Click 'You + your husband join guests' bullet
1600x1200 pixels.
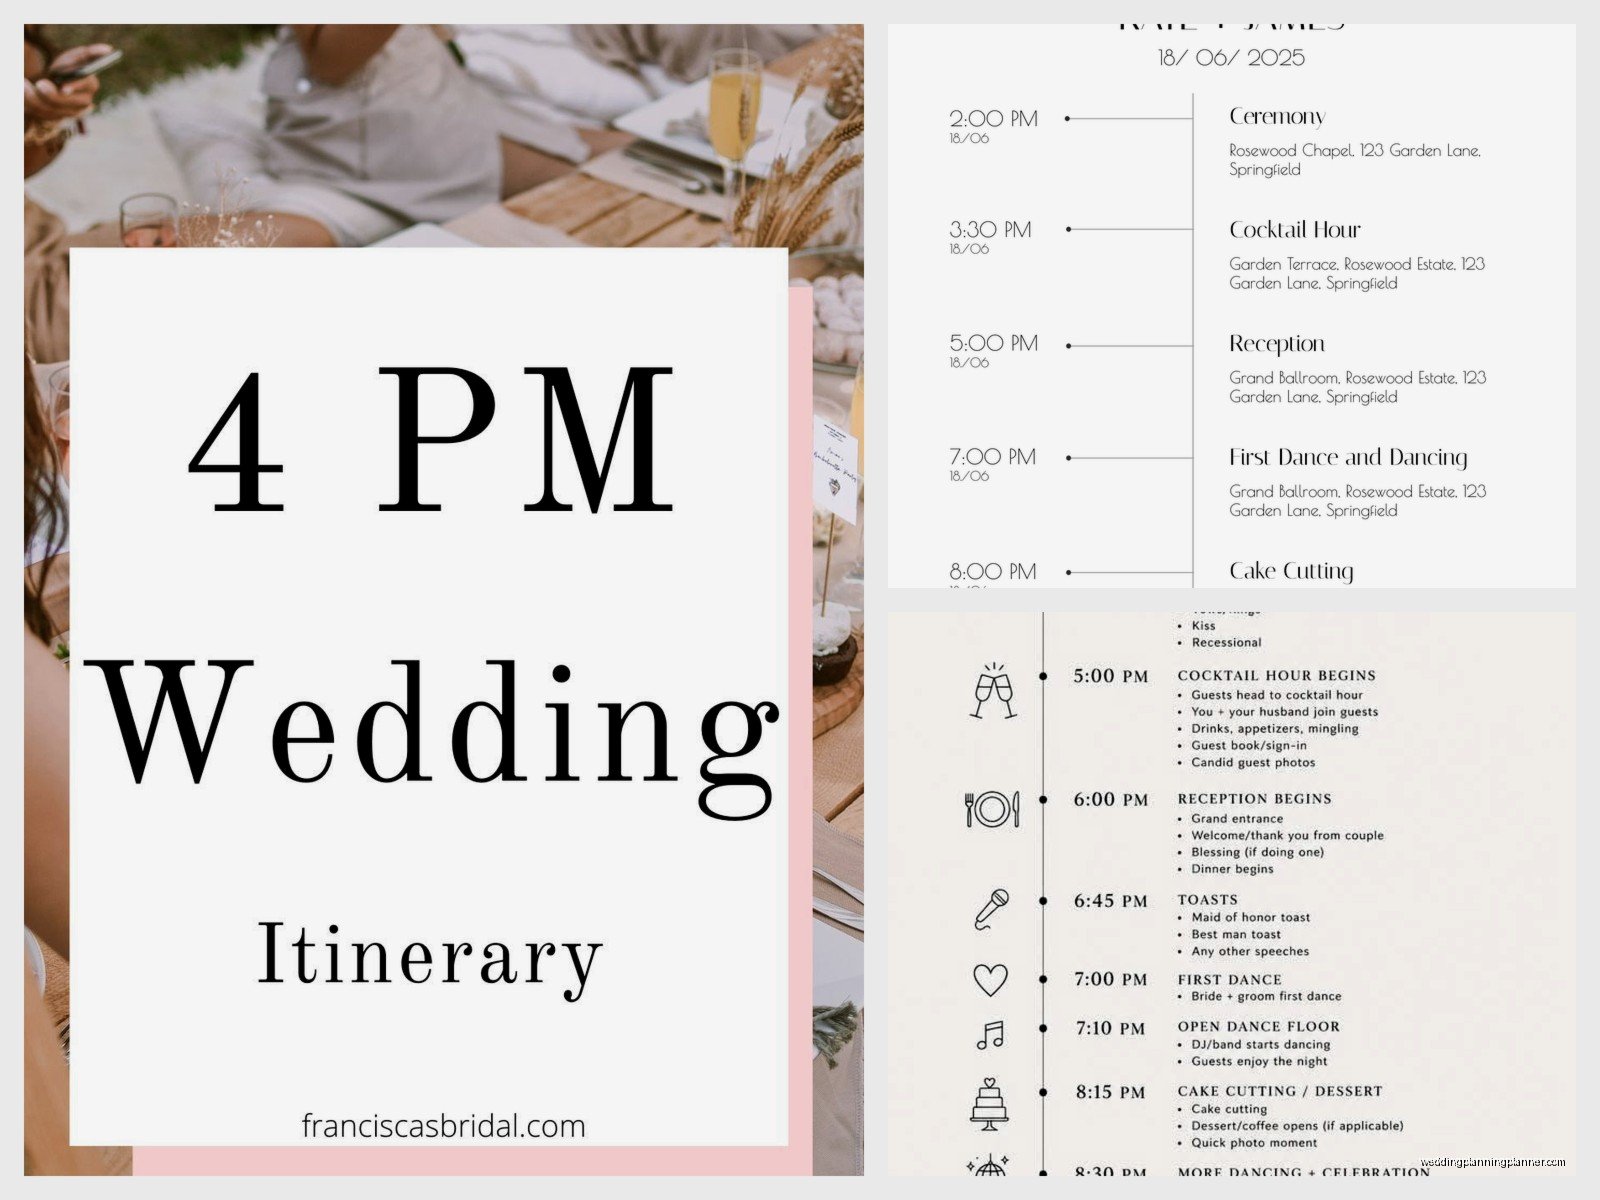[1284, 712]
